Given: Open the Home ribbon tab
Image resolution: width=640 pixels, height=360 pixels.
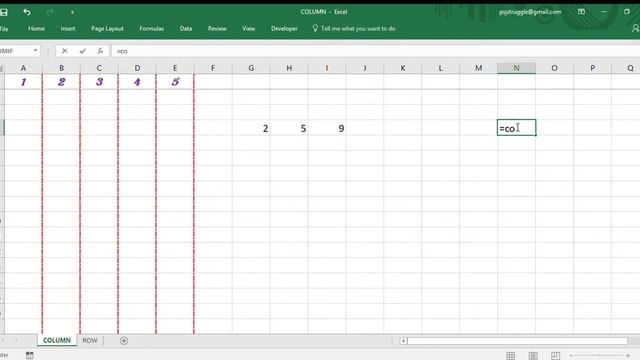Looking at the screenshot, I should [x=36, y=29].
